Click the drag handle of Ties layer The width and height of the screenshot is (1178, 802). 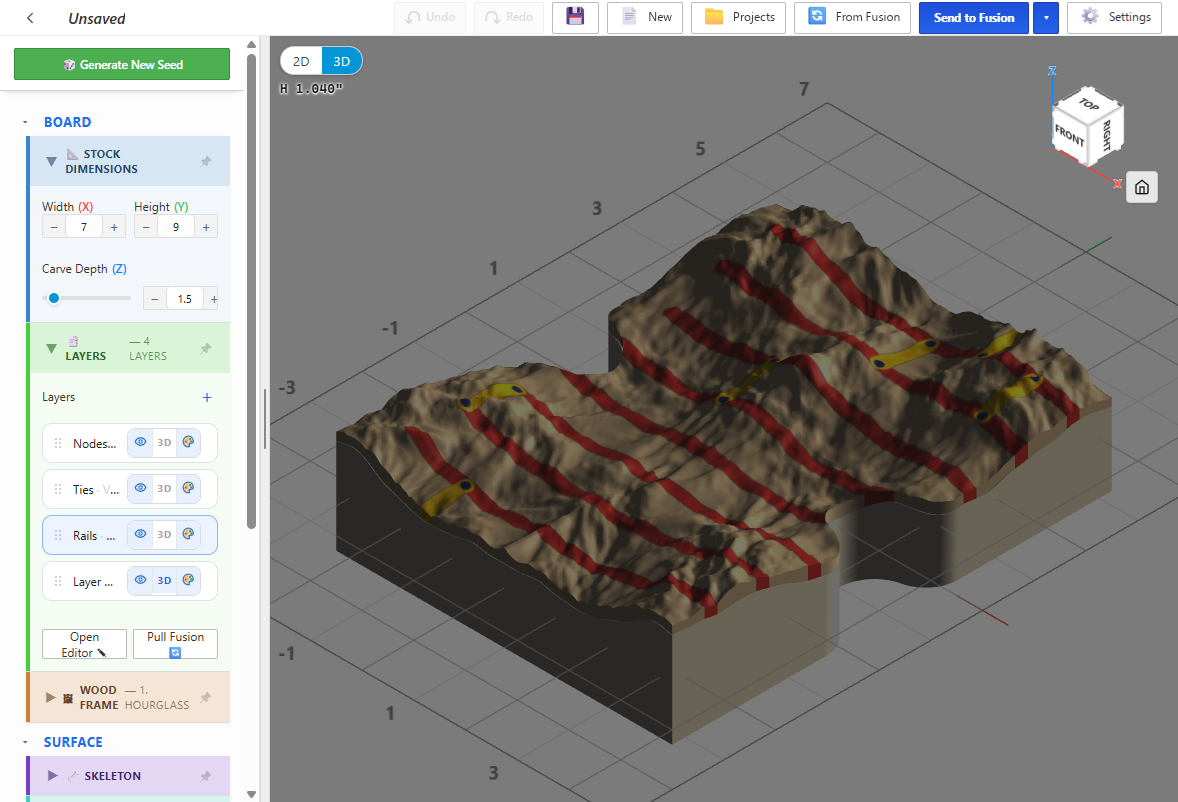coord(58,490)
